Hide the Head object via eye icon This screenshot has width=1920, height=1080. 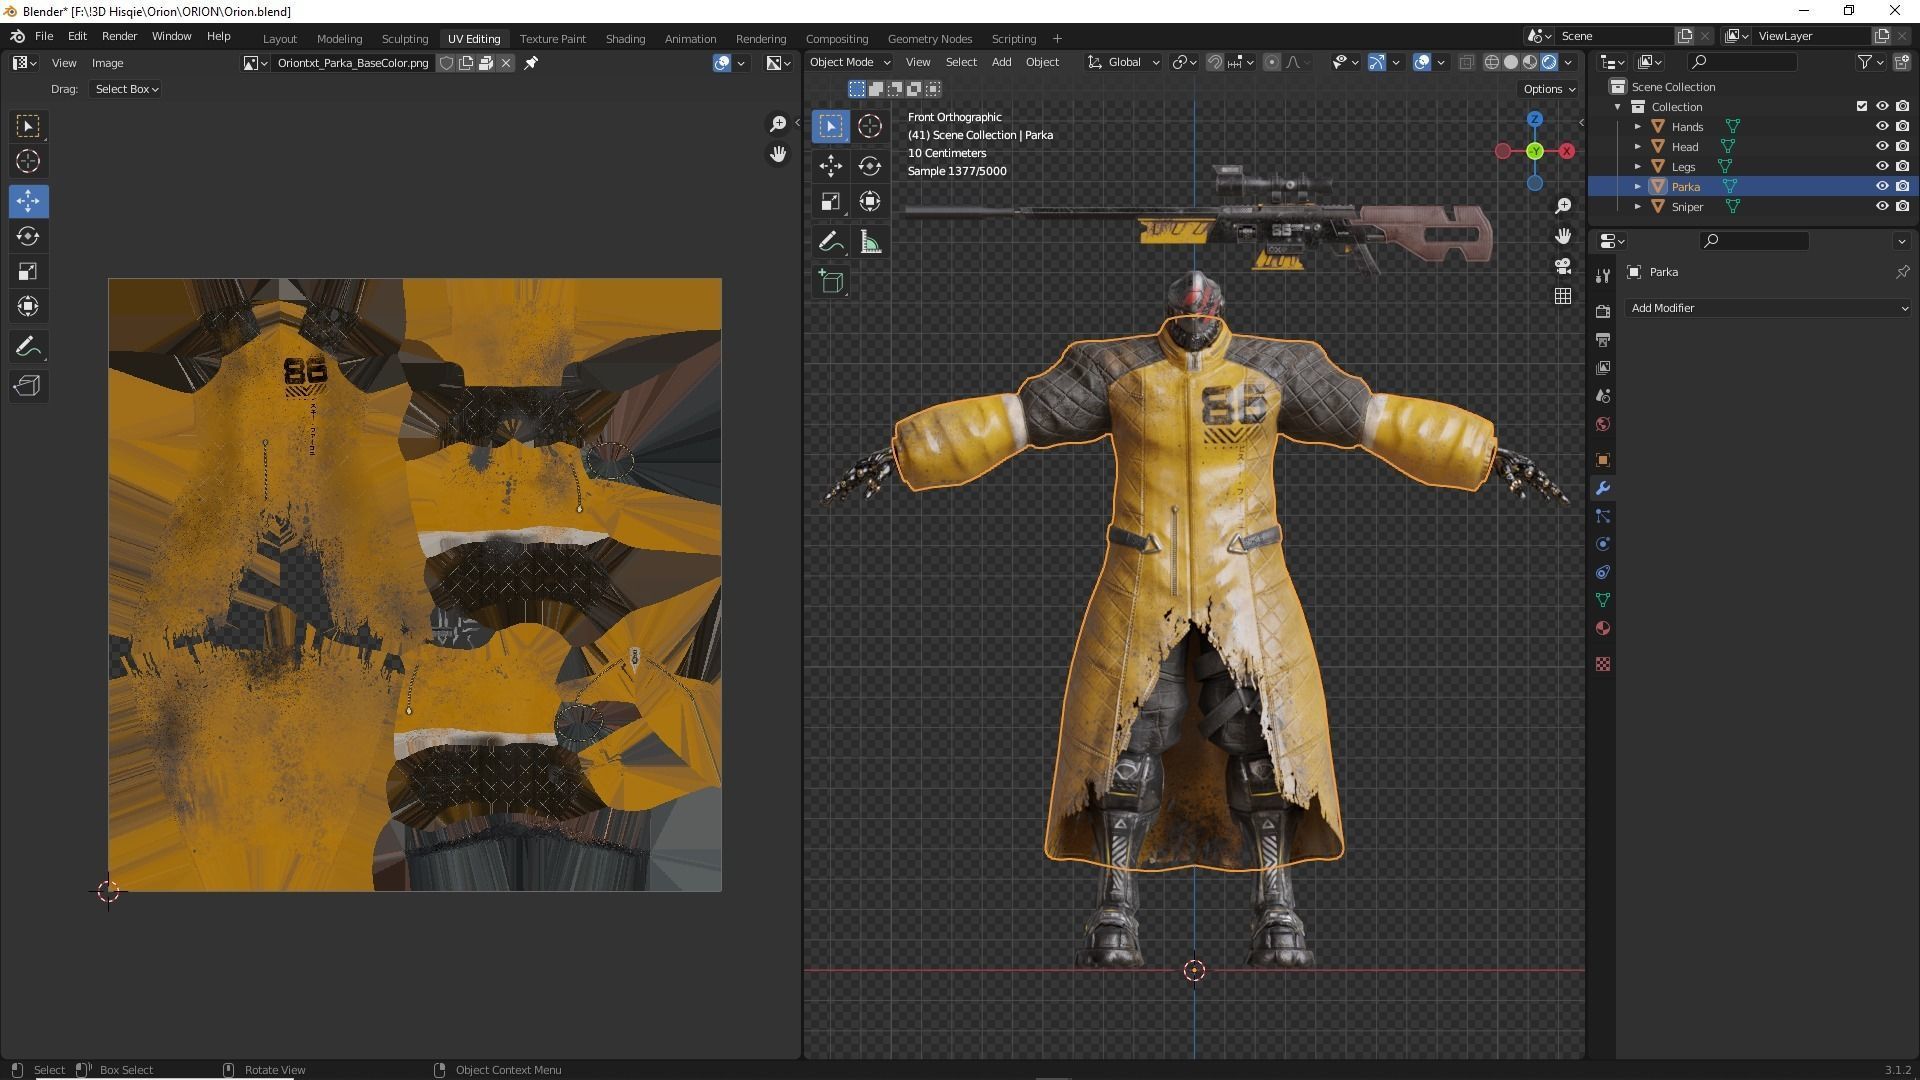(1881, 147)
